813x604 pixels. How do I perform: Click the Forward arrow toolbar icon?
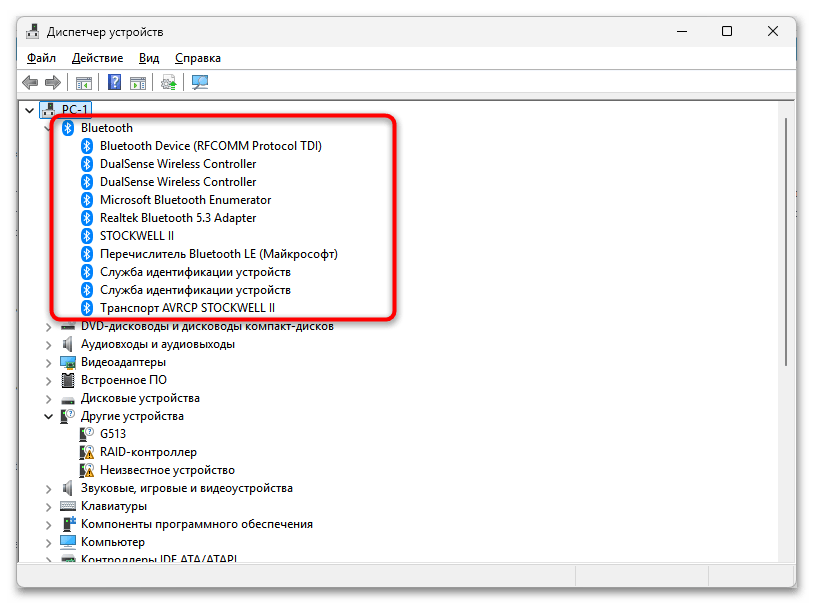click(x=53, y=82)
